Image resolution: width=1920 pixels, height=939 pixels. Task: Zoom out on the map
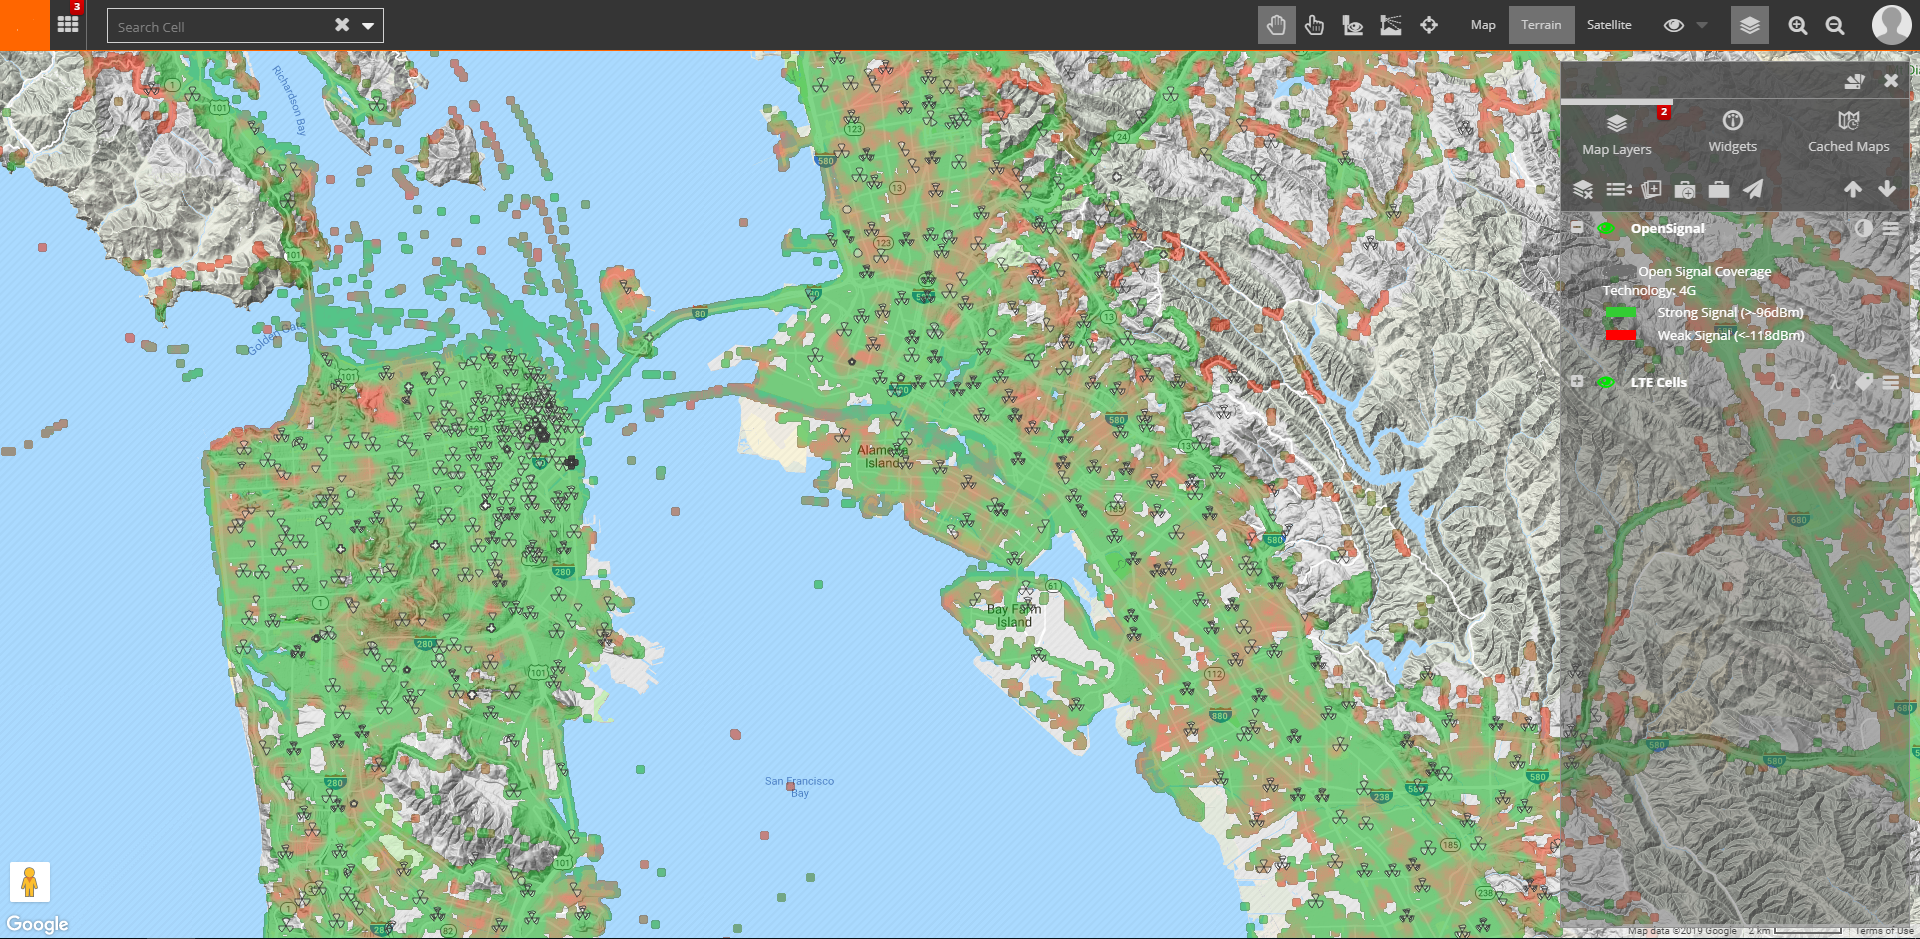coord(1835,26)
